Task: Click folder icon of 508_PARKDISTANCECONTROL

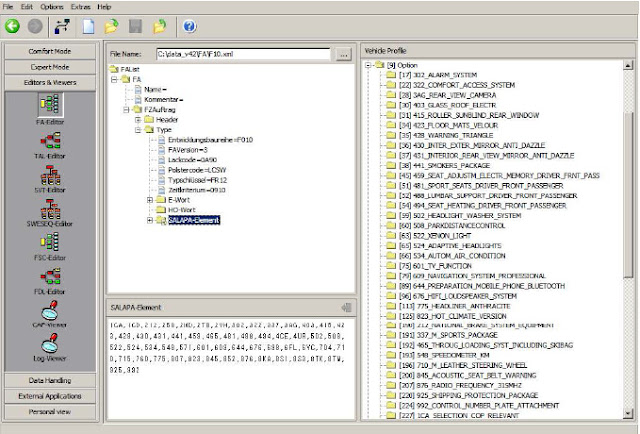Action: click(391, 225)
